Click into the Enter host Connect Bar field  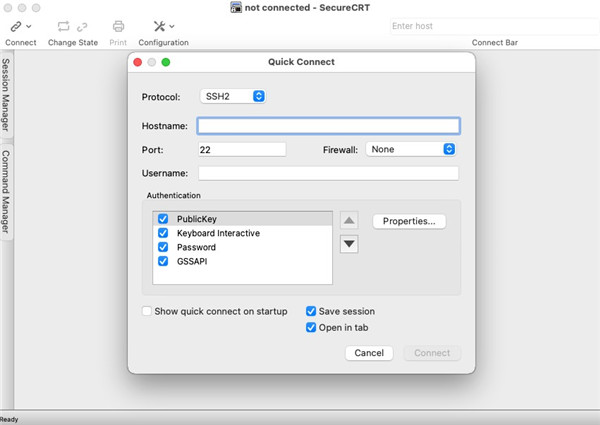(494, 26)
